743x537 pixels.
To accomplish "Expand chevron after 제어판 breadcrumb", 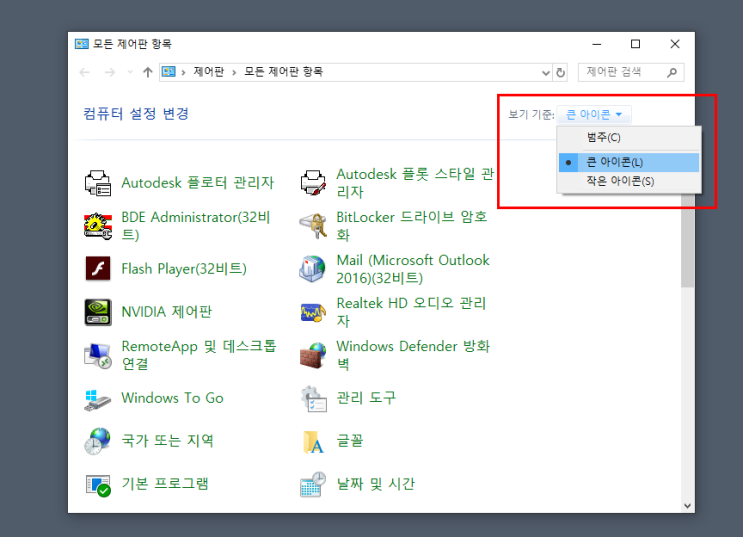I will tap(234, 73).
